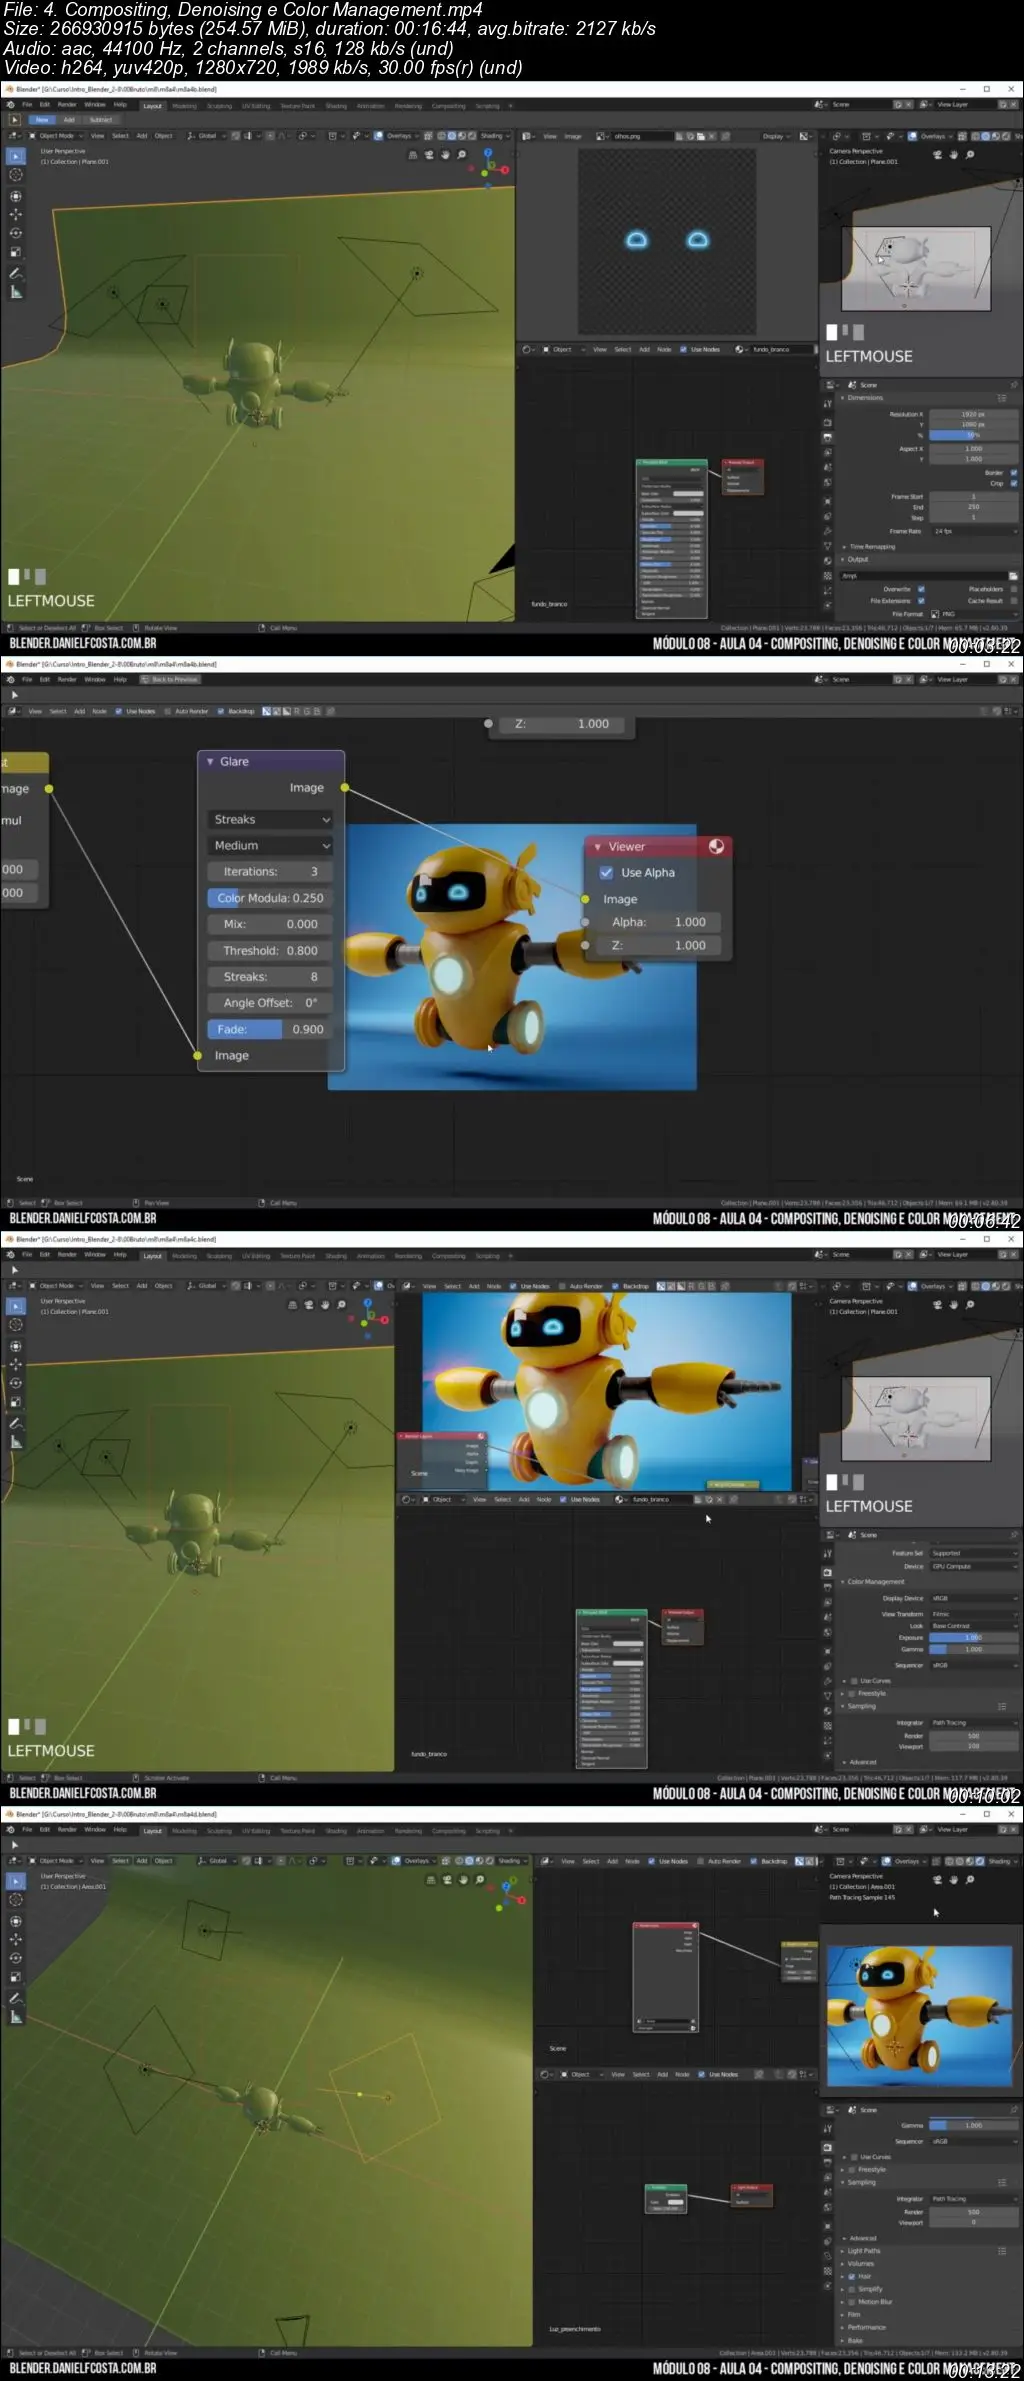Screen dimensions: 1024x2381
Task: Open the Frame Rate 24 fps dropdown
Action: pyautogui.click(x=973, y=531)
